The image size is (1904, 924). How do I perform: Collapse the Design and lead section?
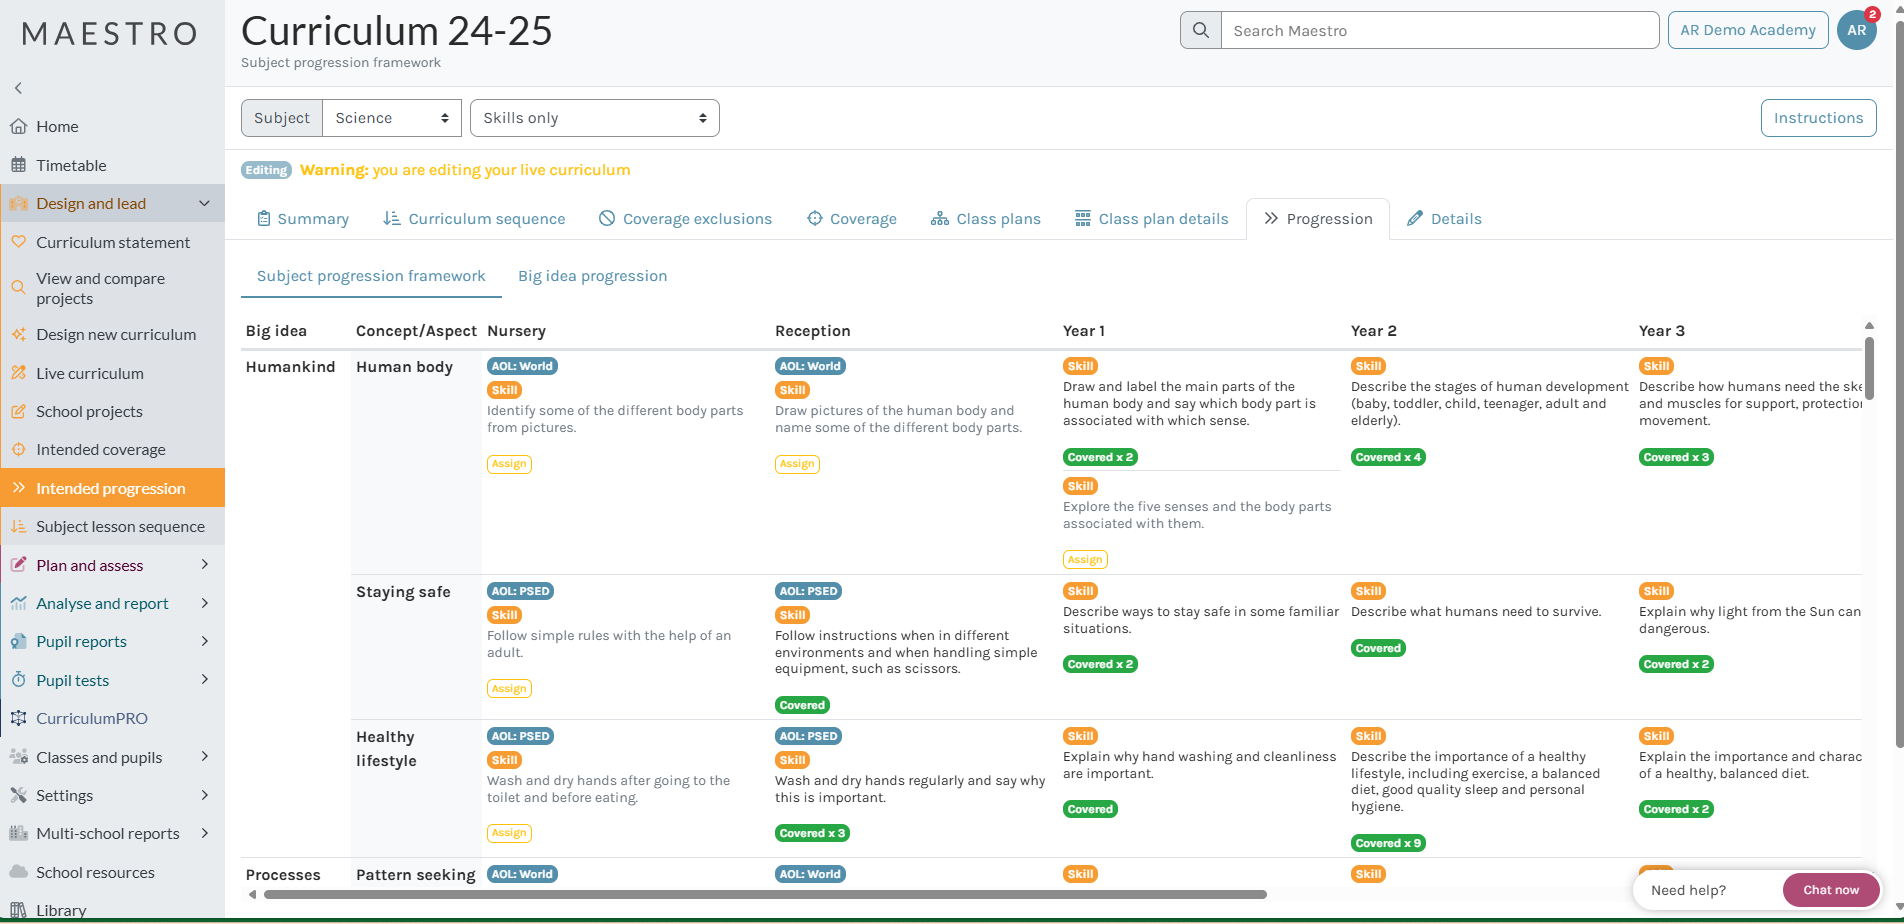click(204, 204)
